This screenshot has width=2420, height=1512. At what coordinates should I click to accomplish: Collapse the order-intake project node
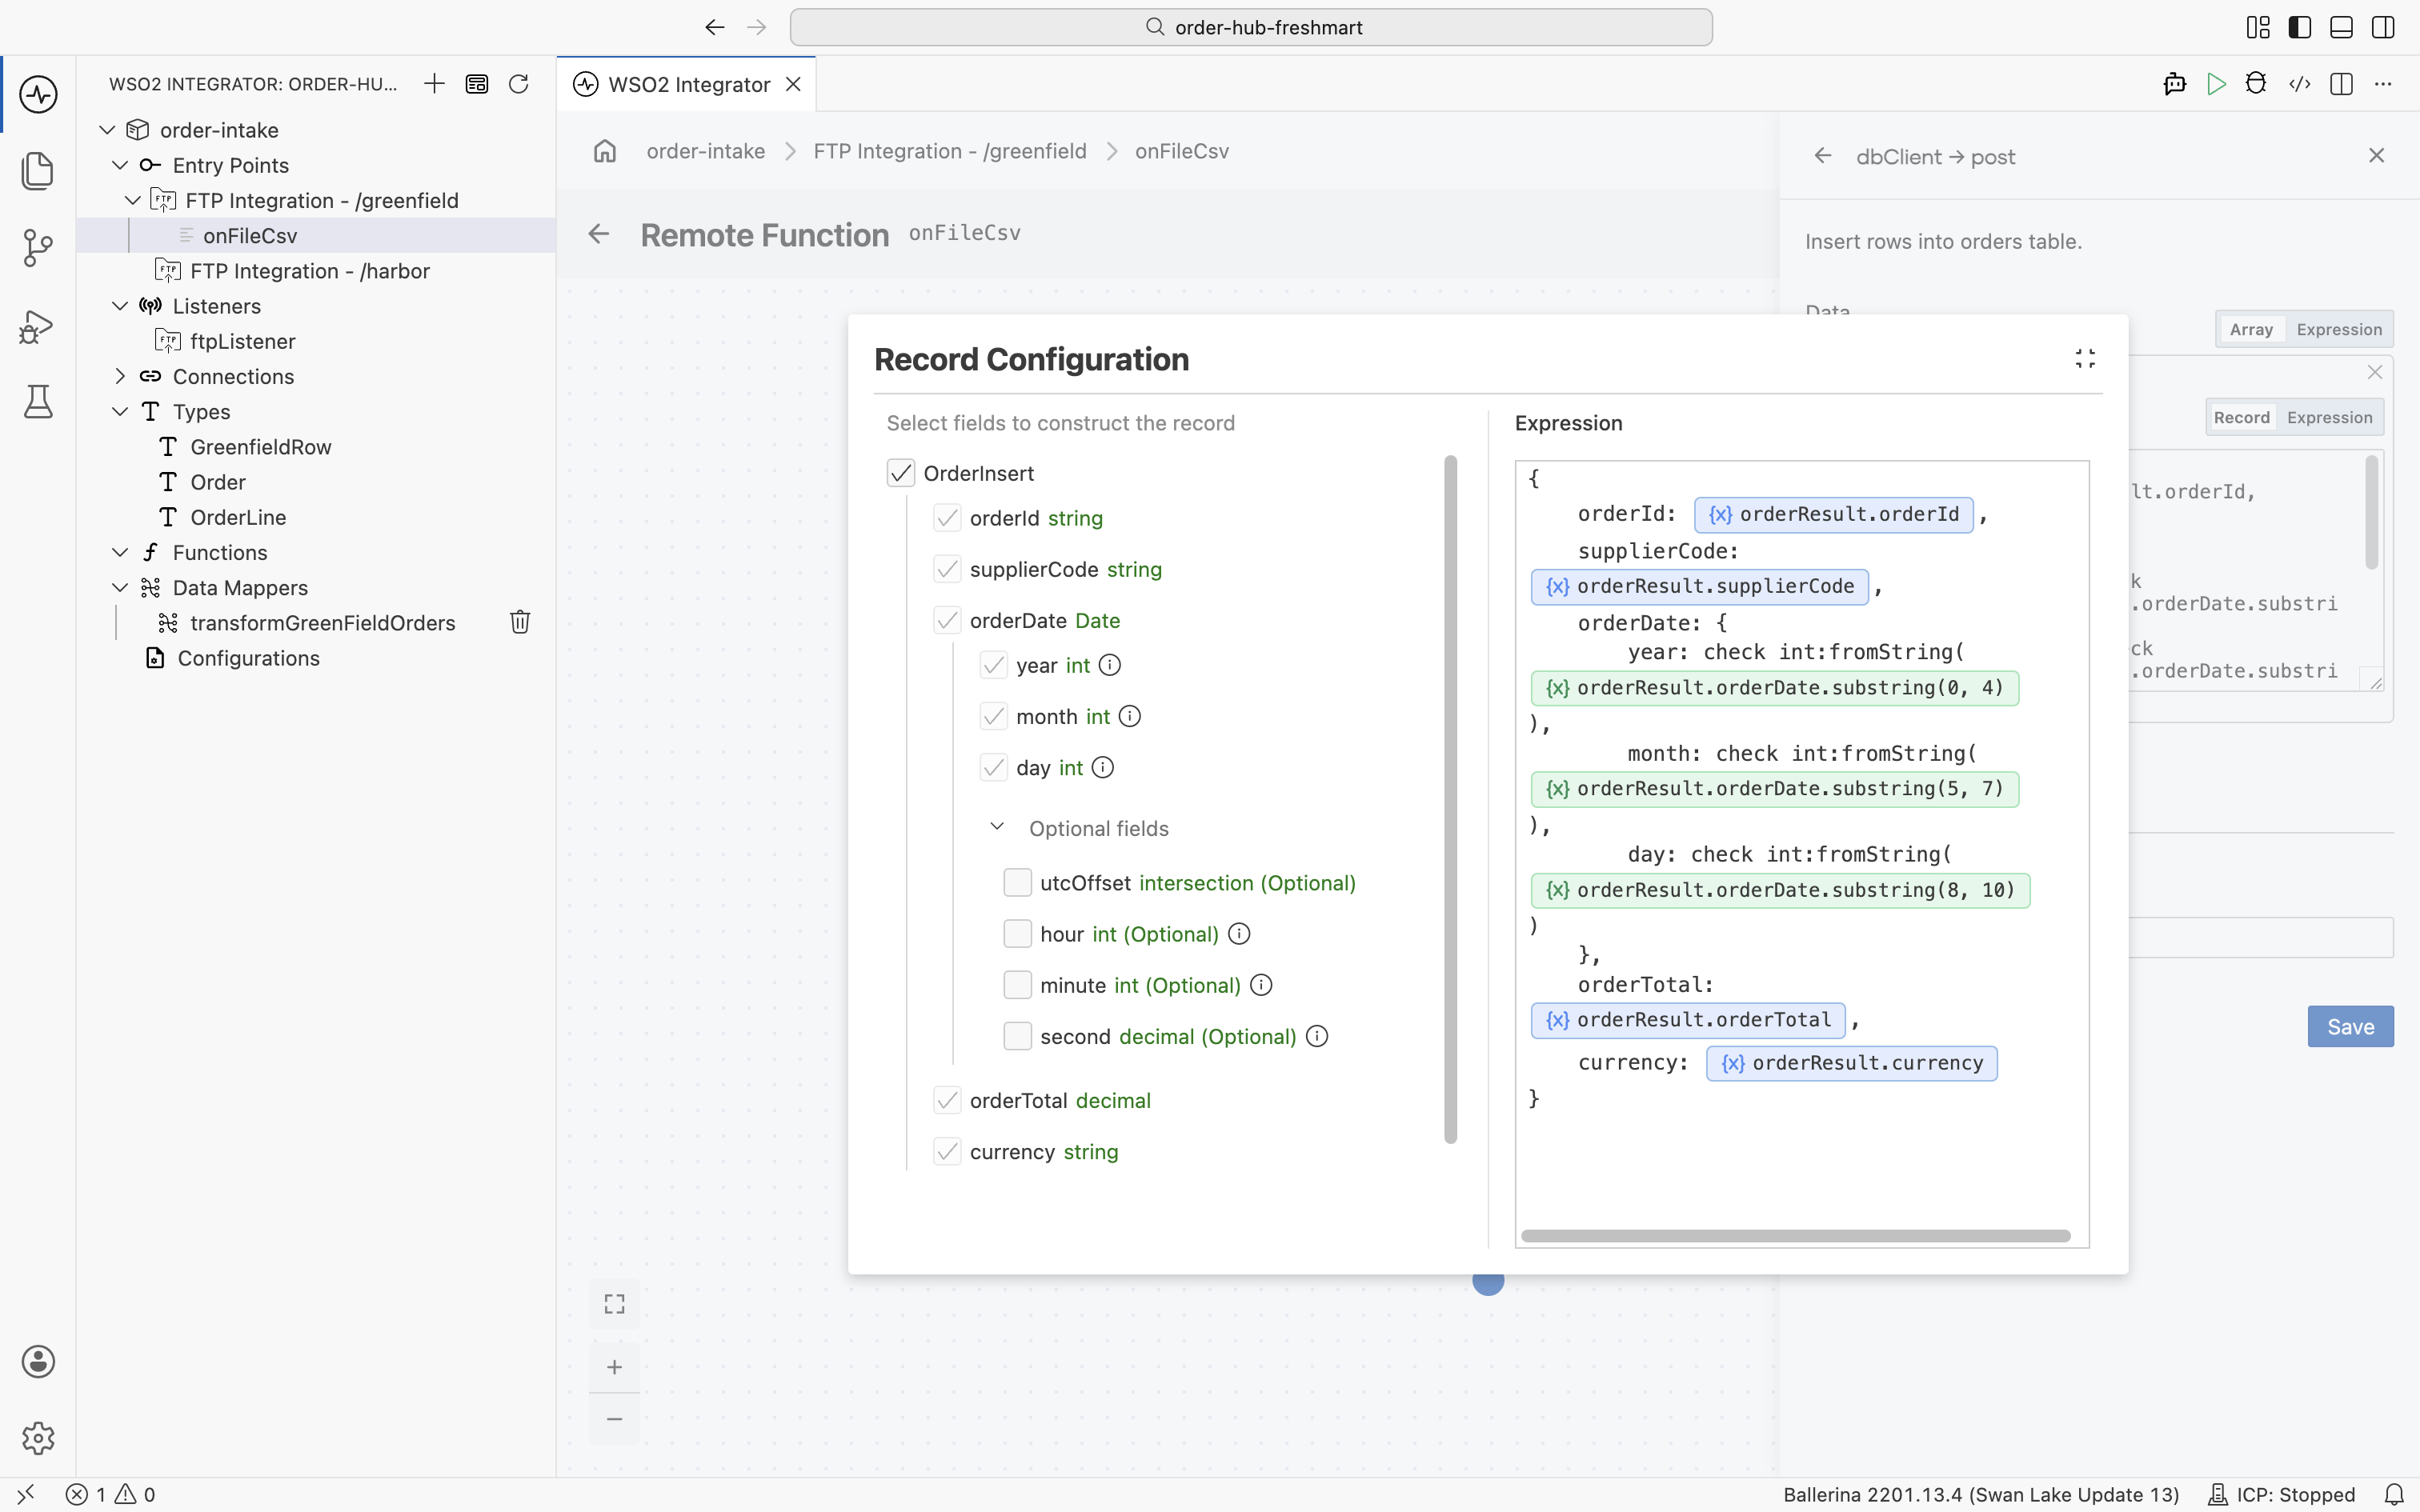[x=107, y=130]
